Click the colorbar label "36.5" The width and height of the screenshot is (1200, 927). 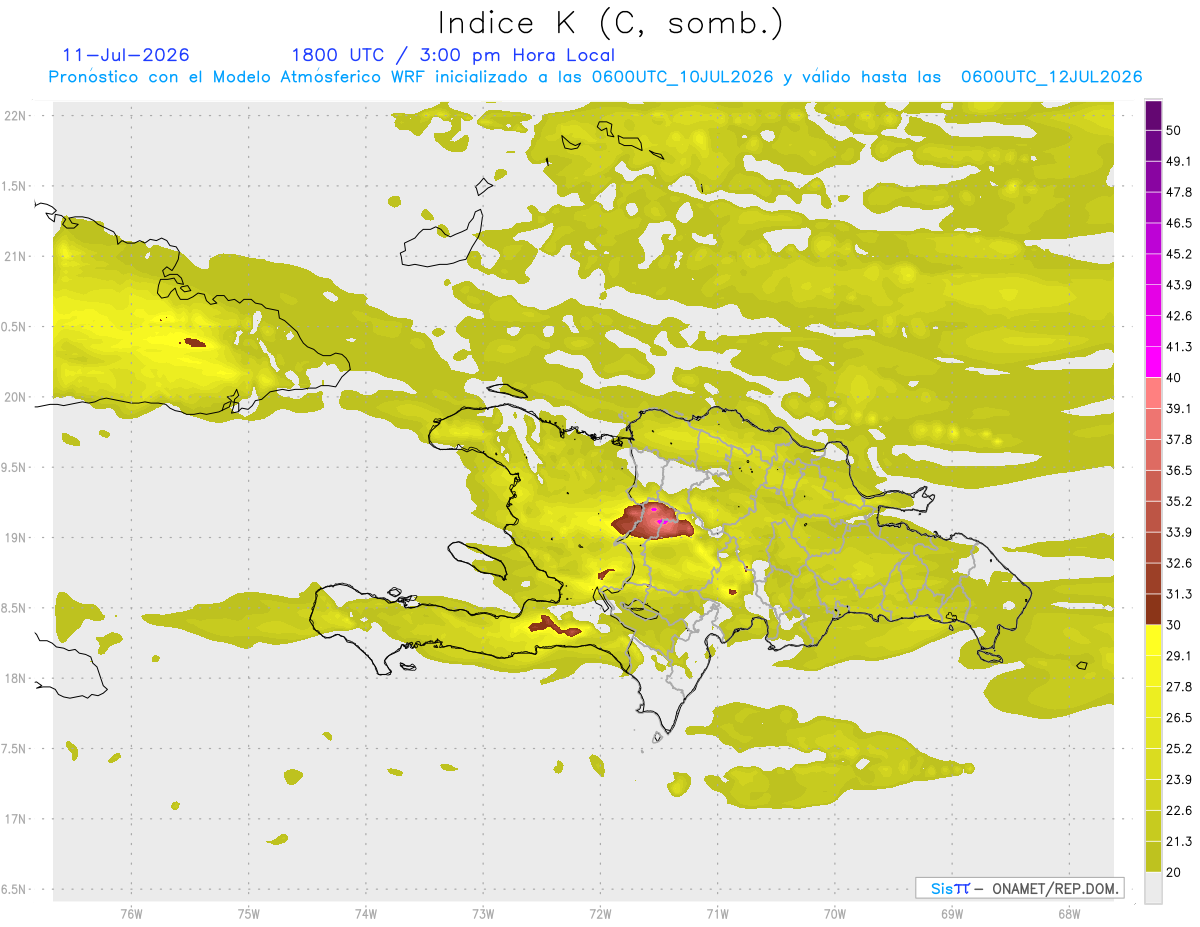(x=1178, y=470)
